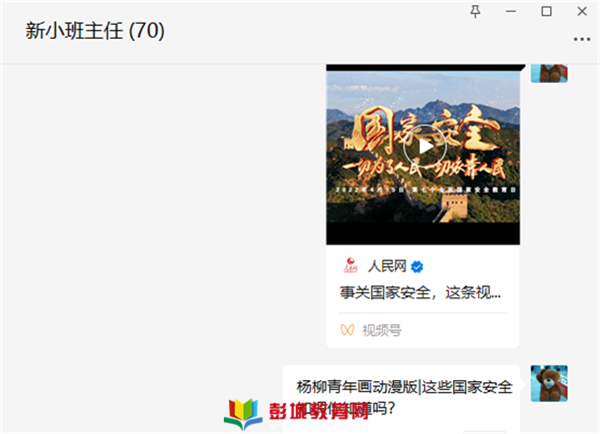
Task: Click the blue verified badge next to 人民网
Action: pyautogui.click(x=417, y=266)
